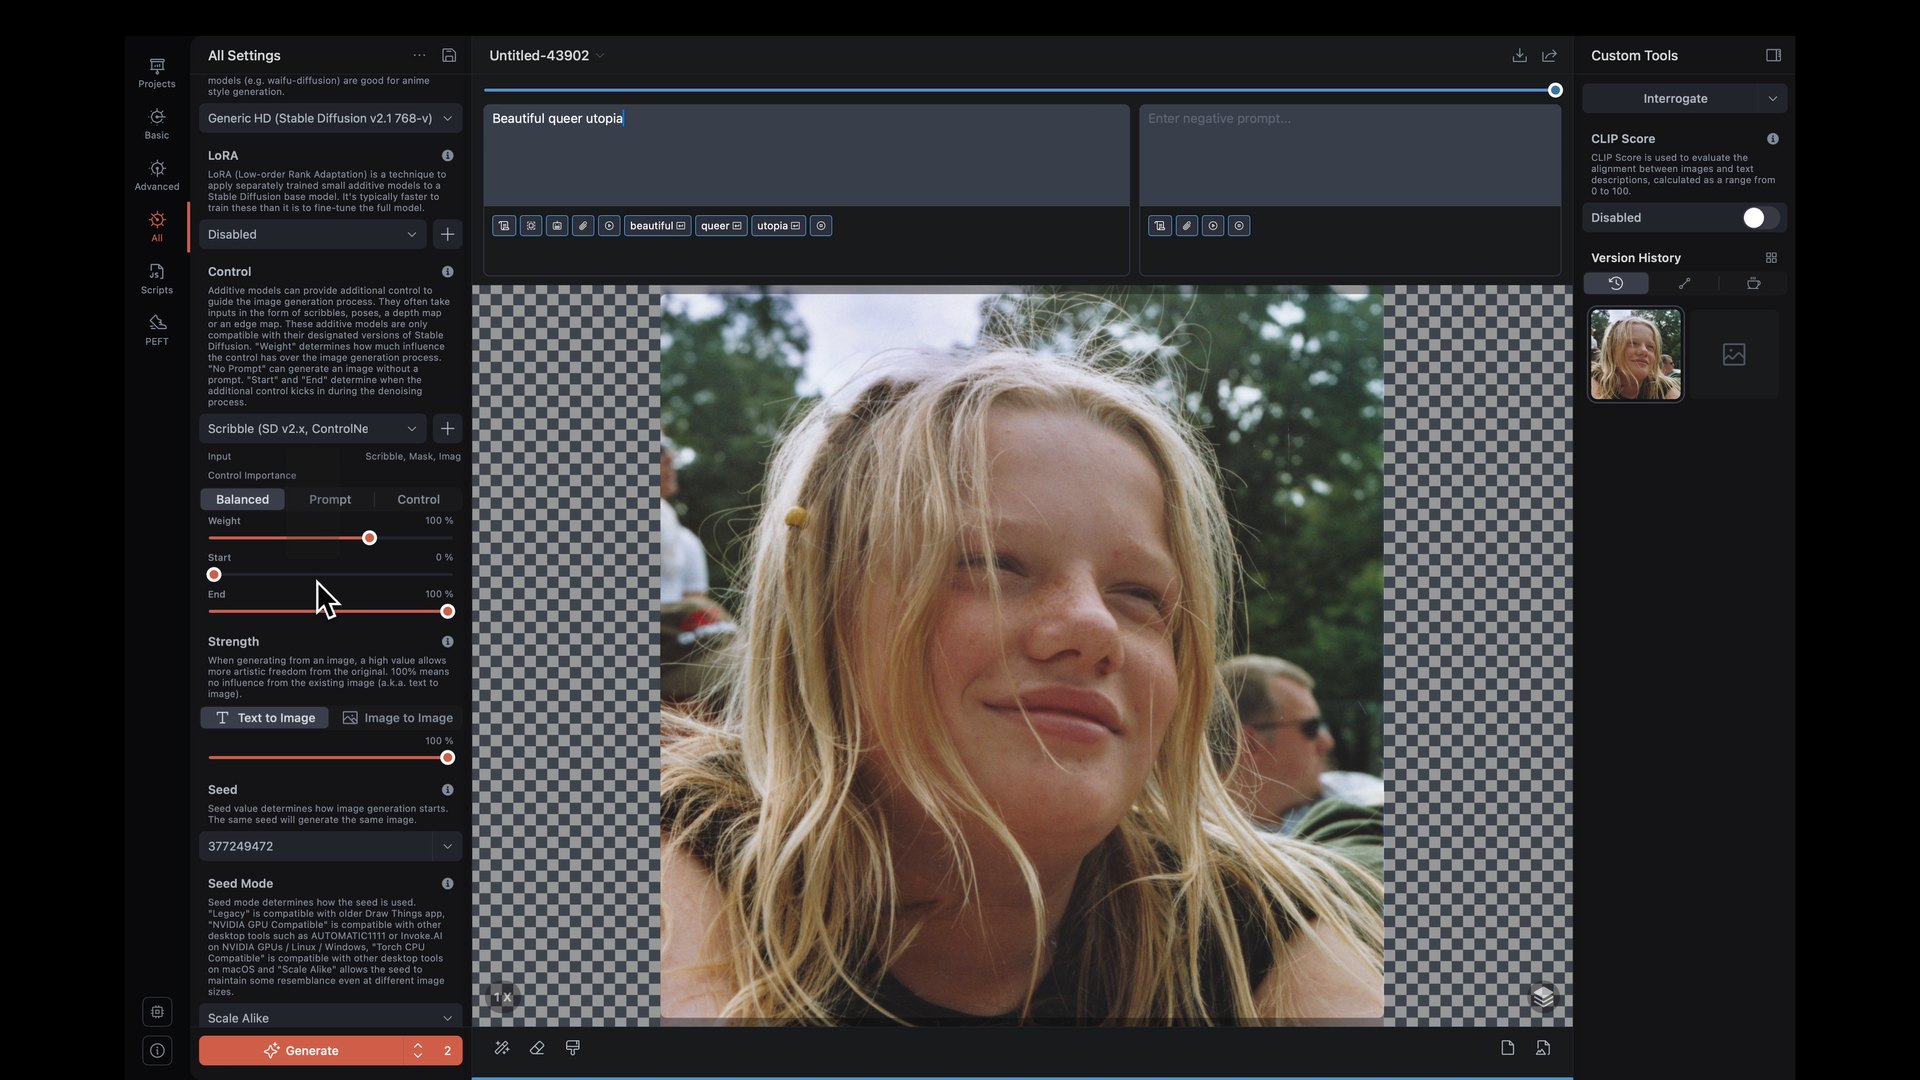Click the Control Weight slider handle
Viewport: 1920px width, 1080px height.
[369, 538]
